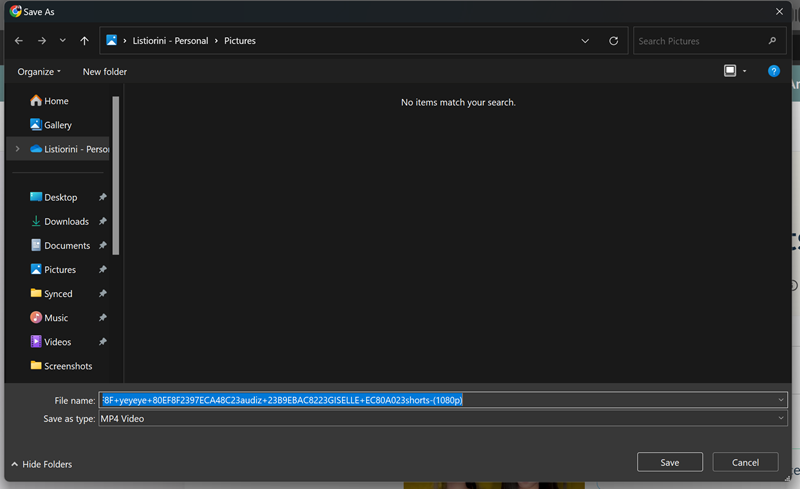Click the pin icon next to Music
Viewport: 800px width, 489px height.
point(102,318)
